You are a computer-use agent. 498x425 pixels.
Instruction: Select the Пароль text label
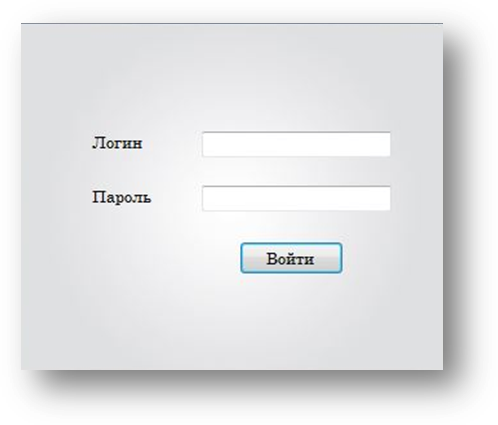tap(121, 197)
